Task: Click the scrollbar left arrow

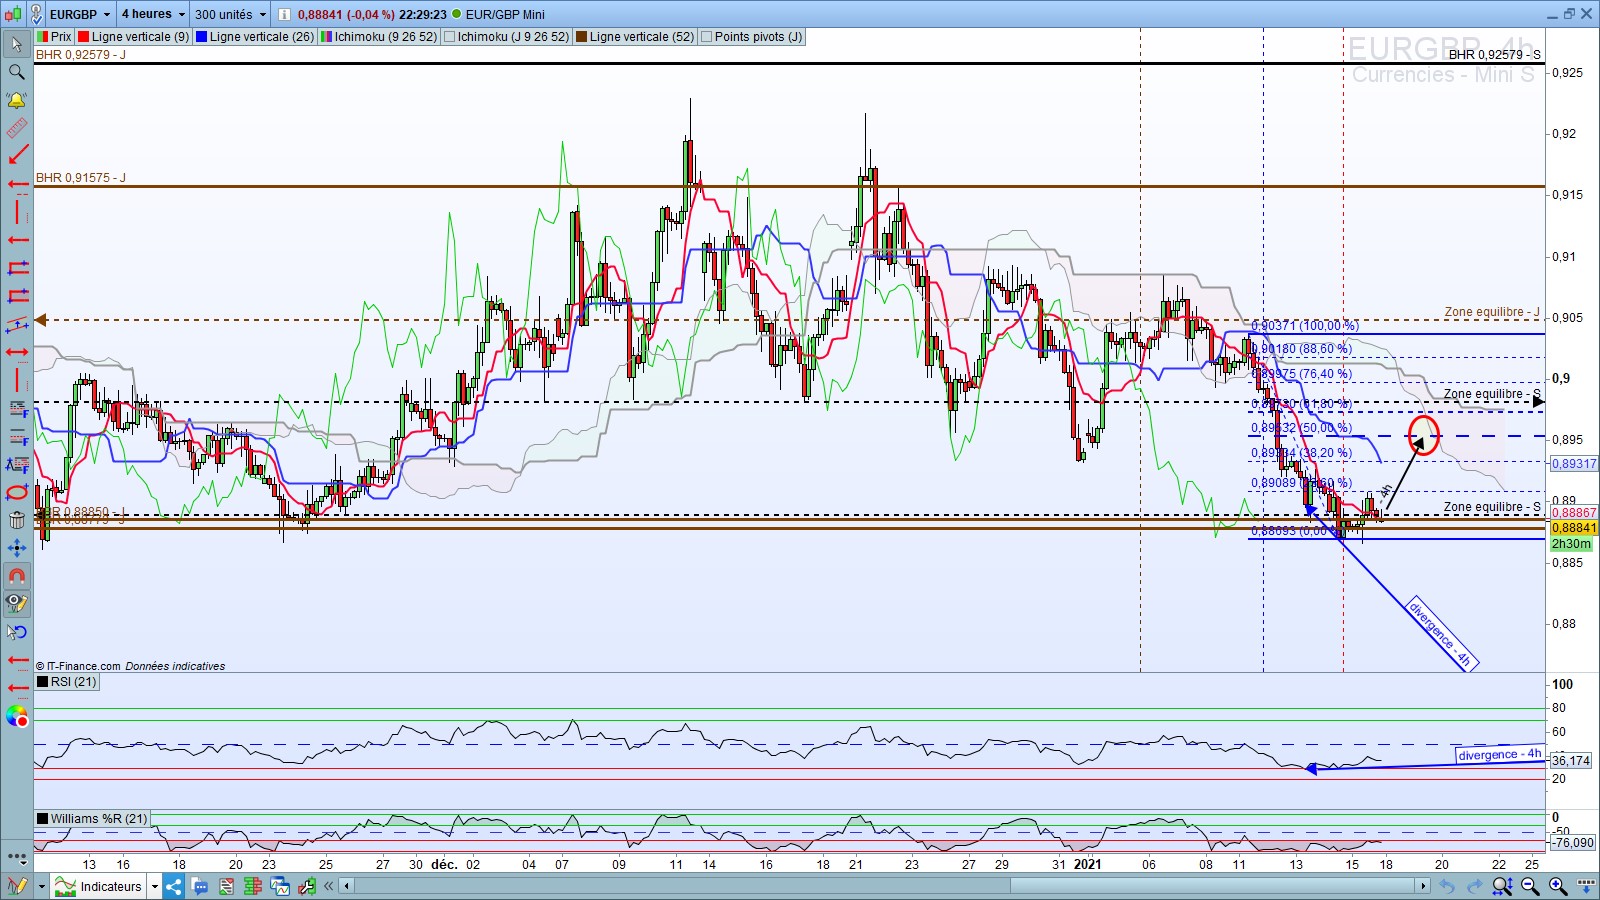Action: pos(347,886)
